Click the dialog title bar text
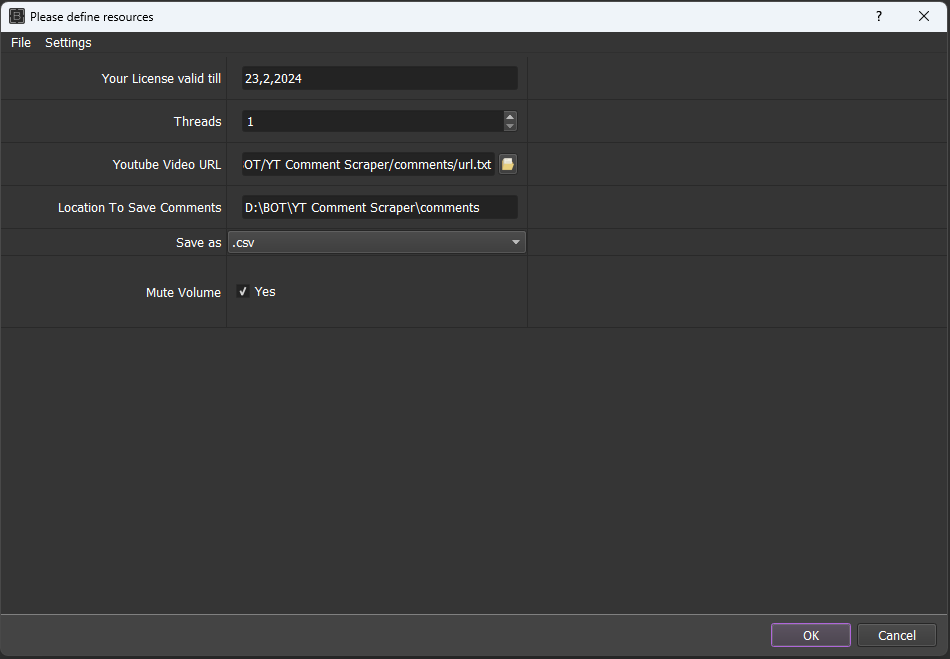This screenshot has height=659, width=950. pos(92,17)
